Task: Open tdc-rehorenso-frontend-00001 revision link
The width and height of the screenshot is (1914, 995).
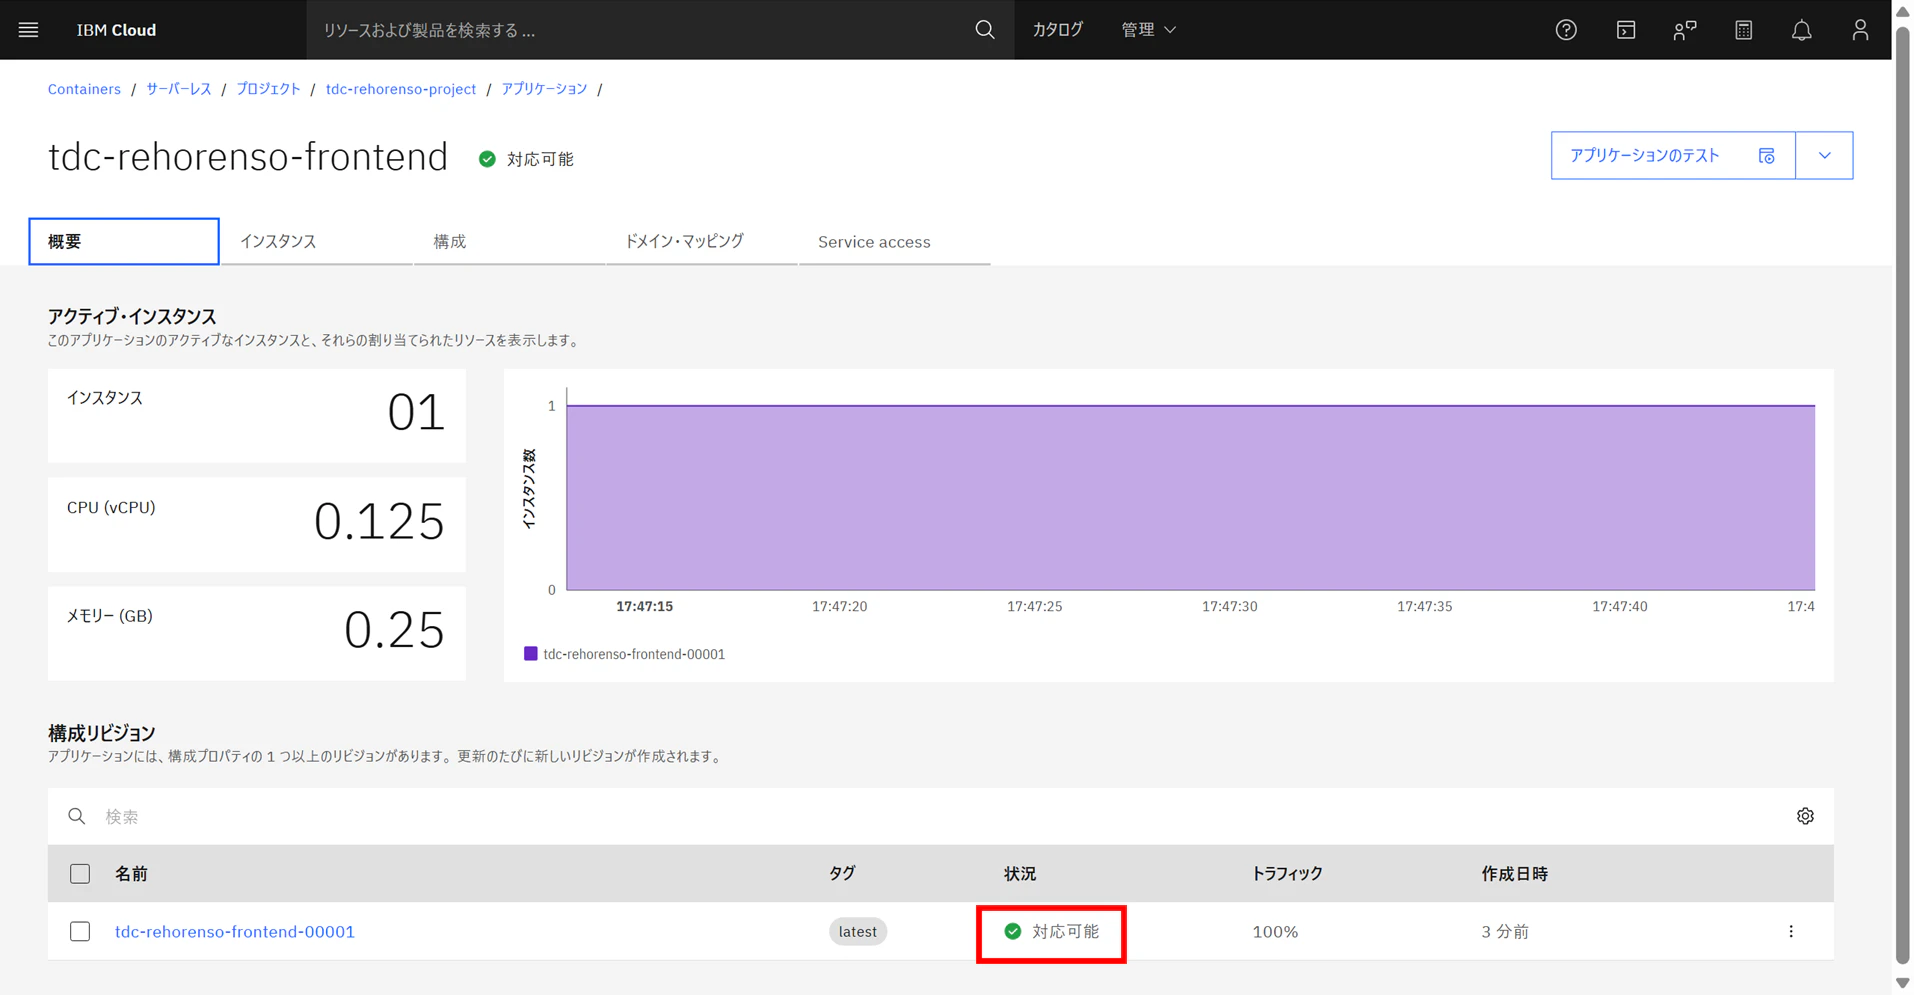Action: pos(235,931)
